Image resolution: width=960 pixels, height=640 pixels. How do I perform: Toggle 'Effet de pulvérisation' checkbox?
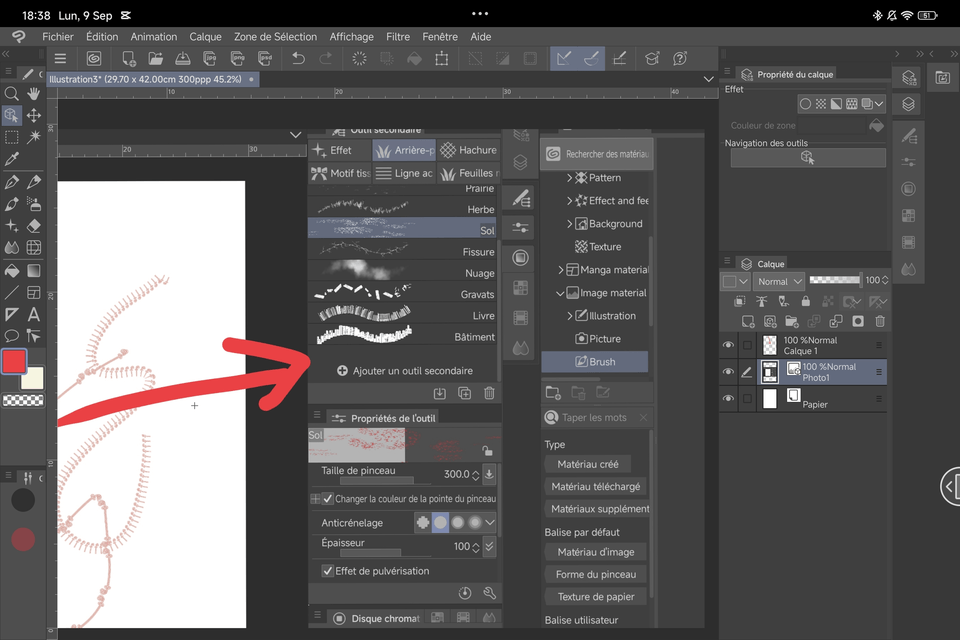click(x=328, y=571)
